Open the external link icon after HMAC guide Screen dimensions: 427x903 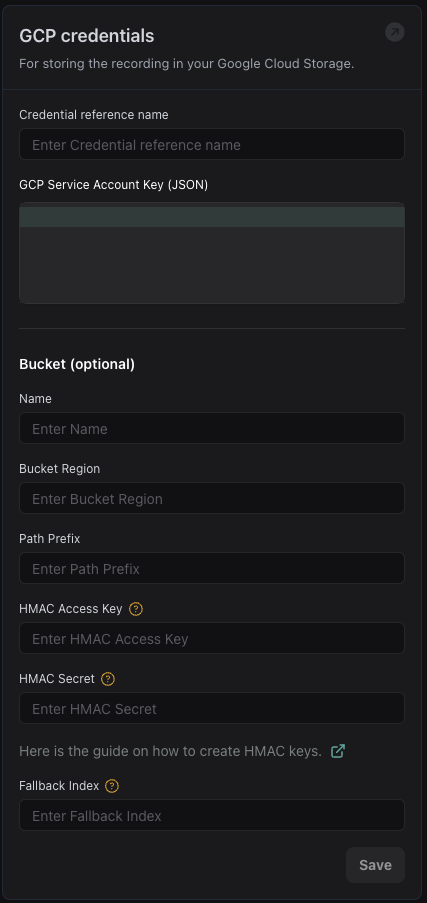[x=338, y=751]
